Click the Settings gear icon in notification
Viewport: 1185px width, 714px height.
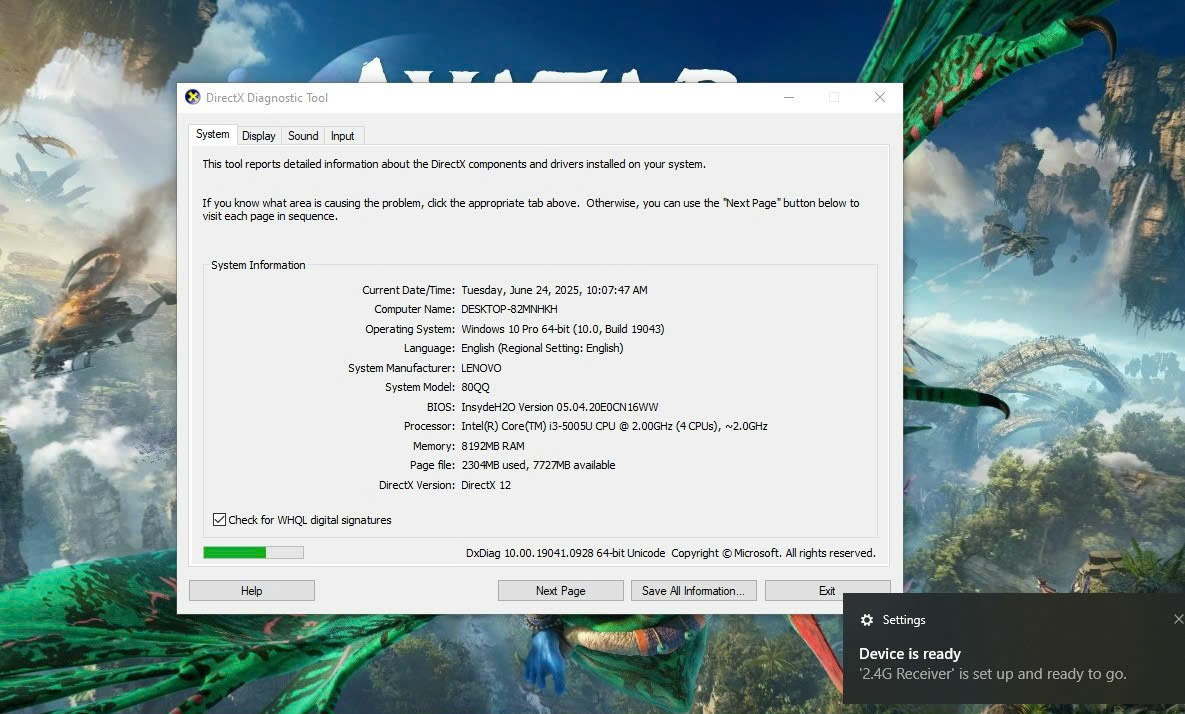pyautogui.click(x=867, y=620)
